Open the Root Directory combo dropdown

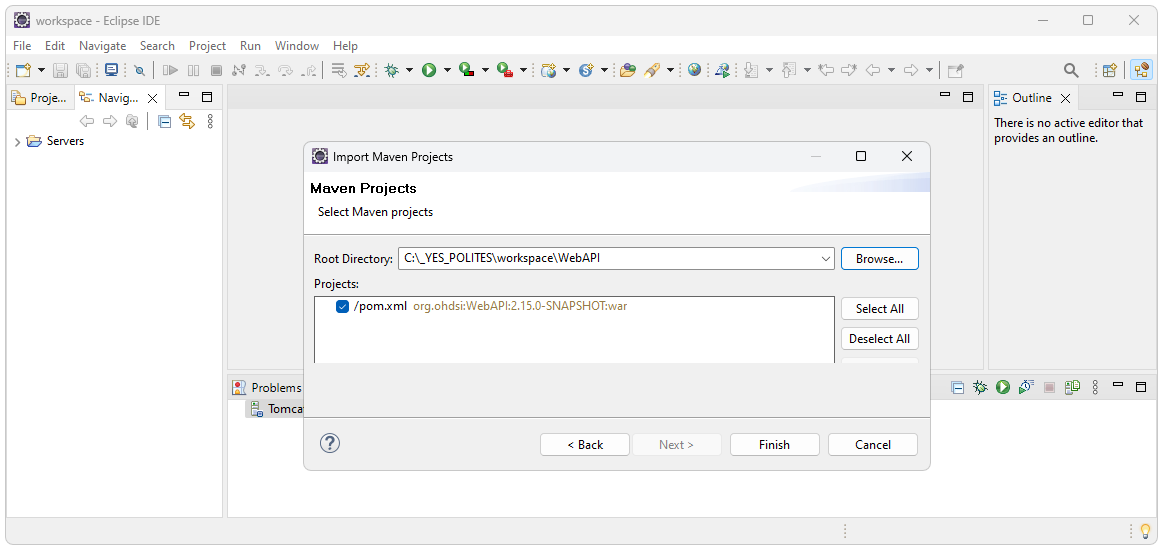tap(826, 258)
